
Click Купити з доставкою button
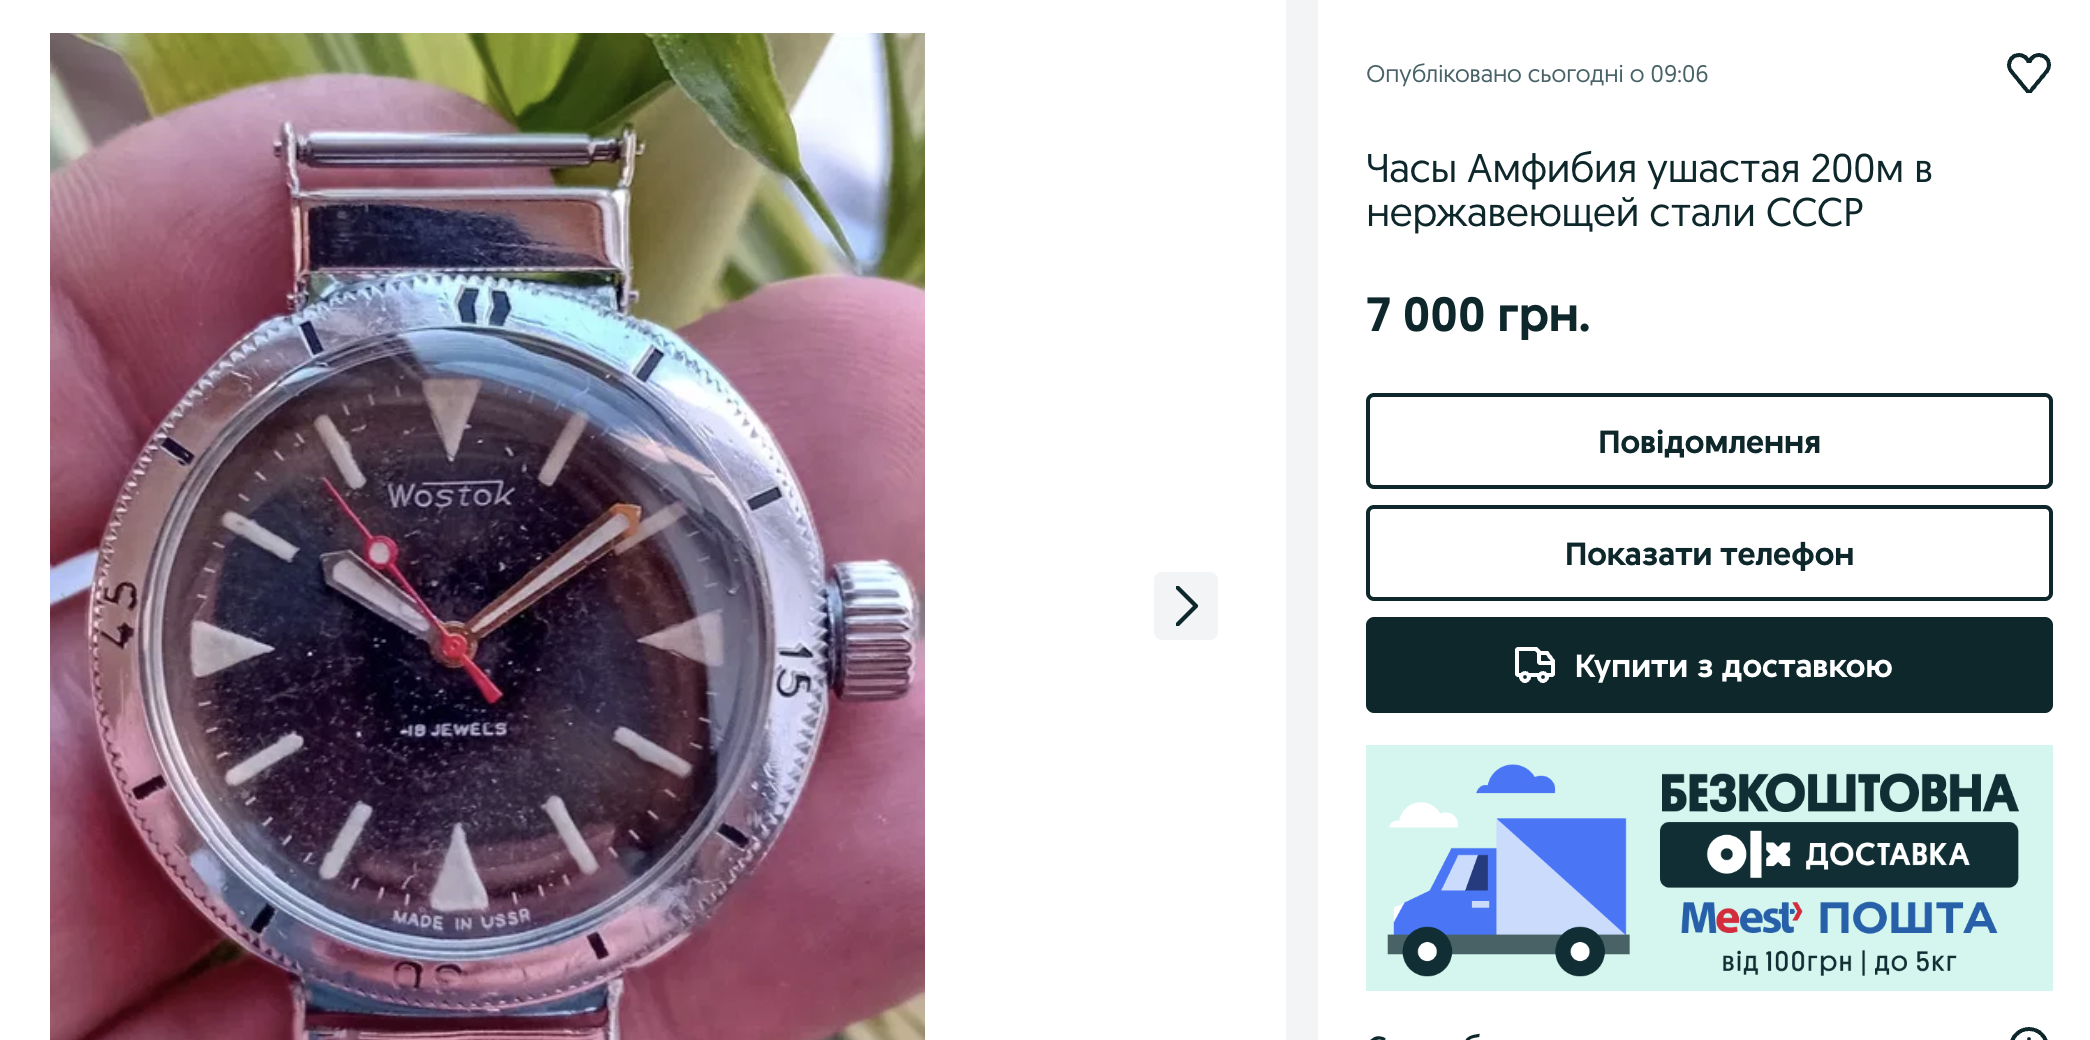(1709, 665)
